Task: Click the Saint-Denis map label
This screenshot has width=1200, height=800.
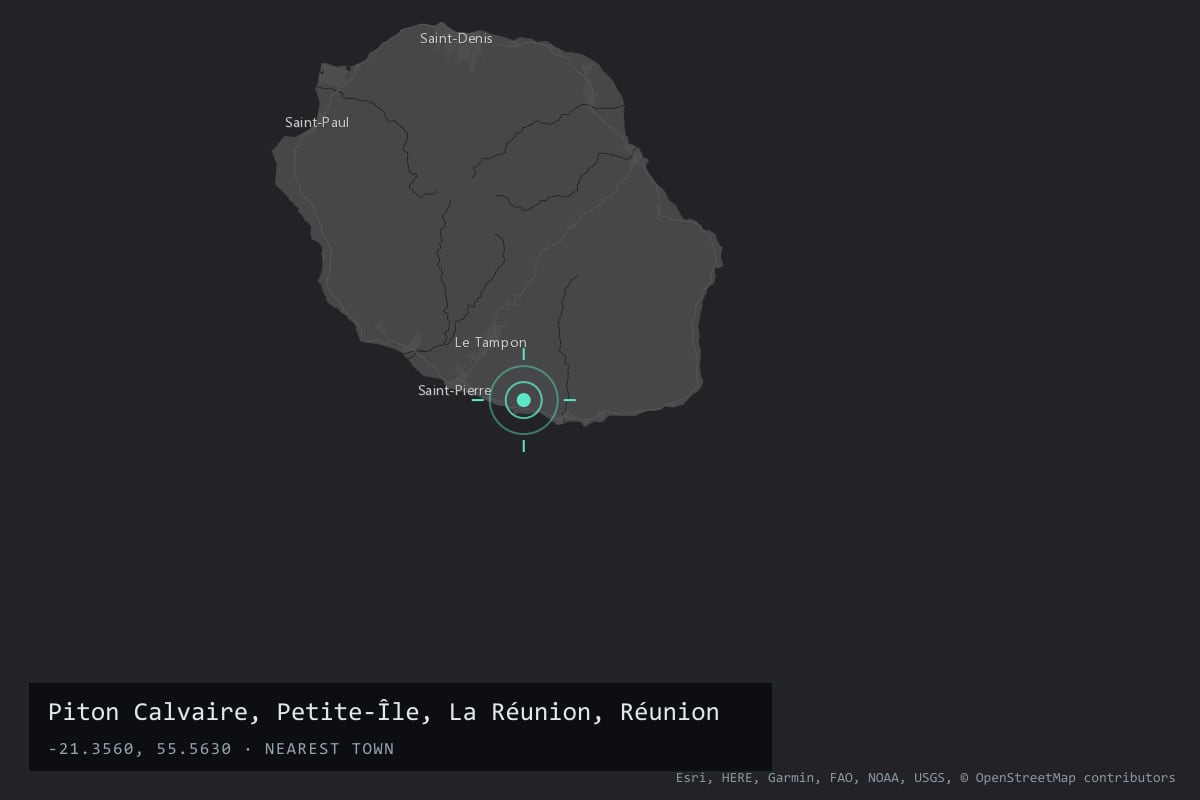Action: coord(456,39)
